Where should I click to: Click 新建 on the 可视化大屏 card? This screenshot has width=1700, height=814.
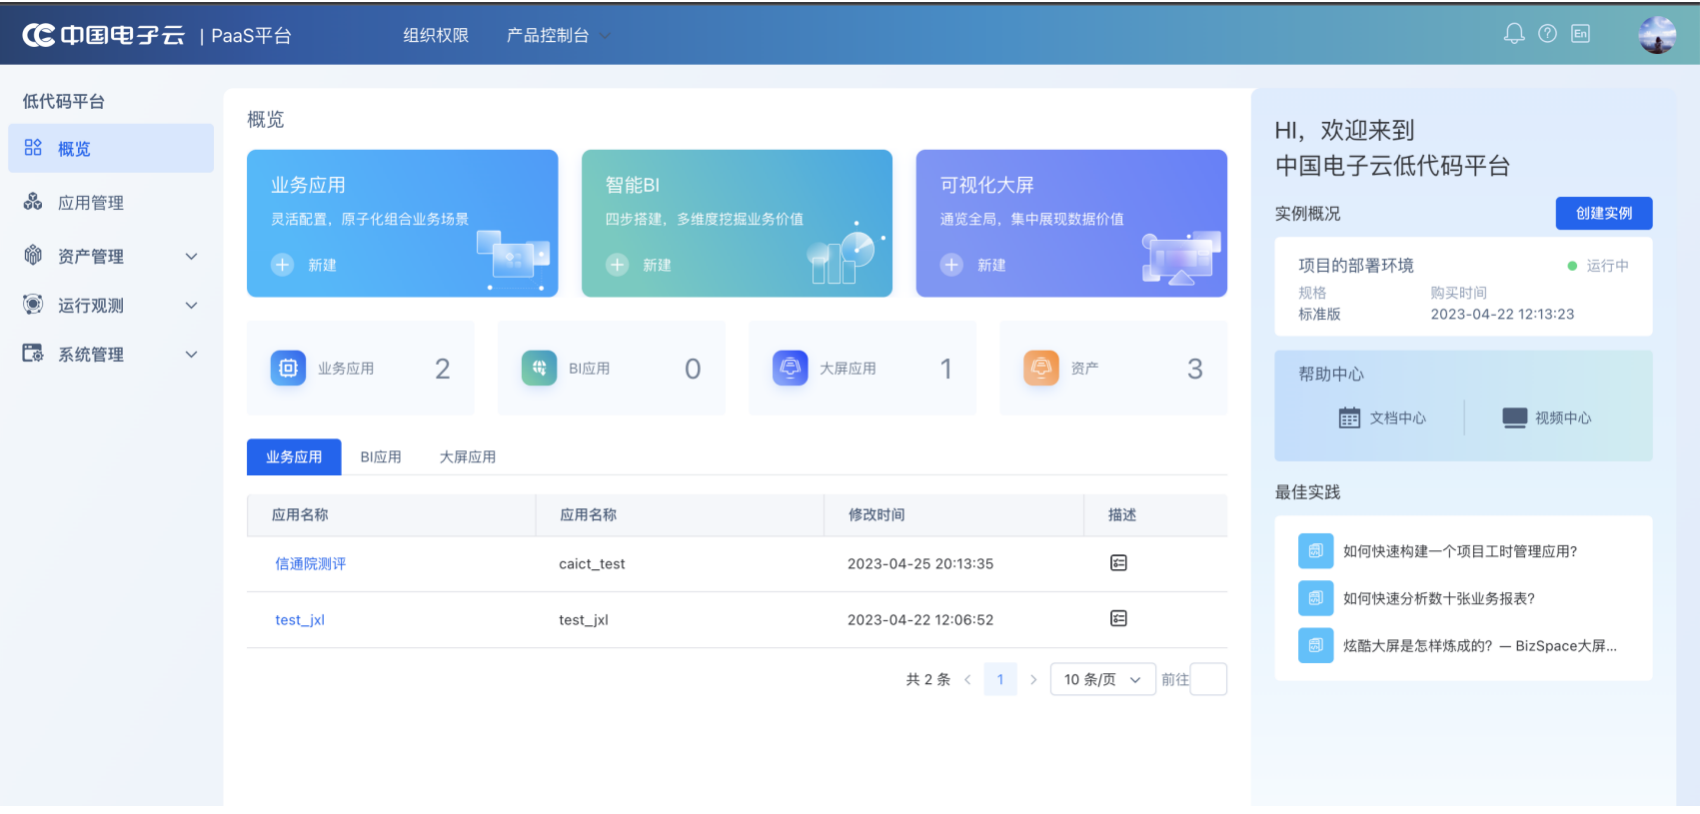coord(992,265)
